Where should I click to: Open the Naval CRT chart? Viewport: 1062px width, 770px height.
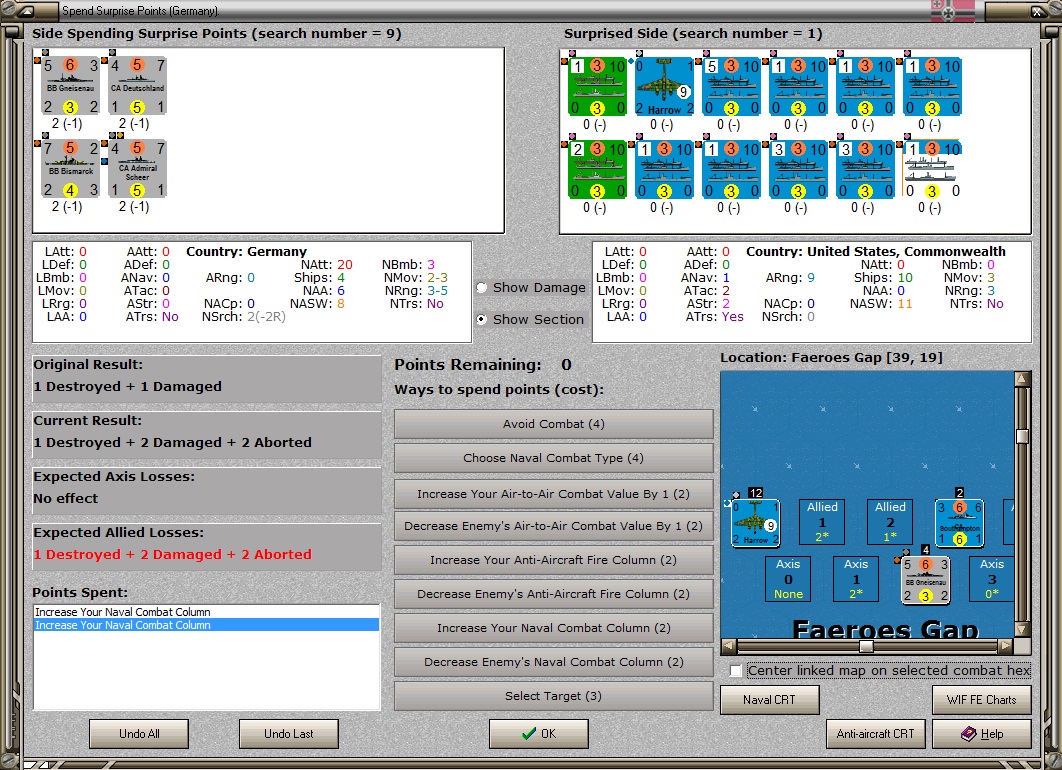[769, 700]
